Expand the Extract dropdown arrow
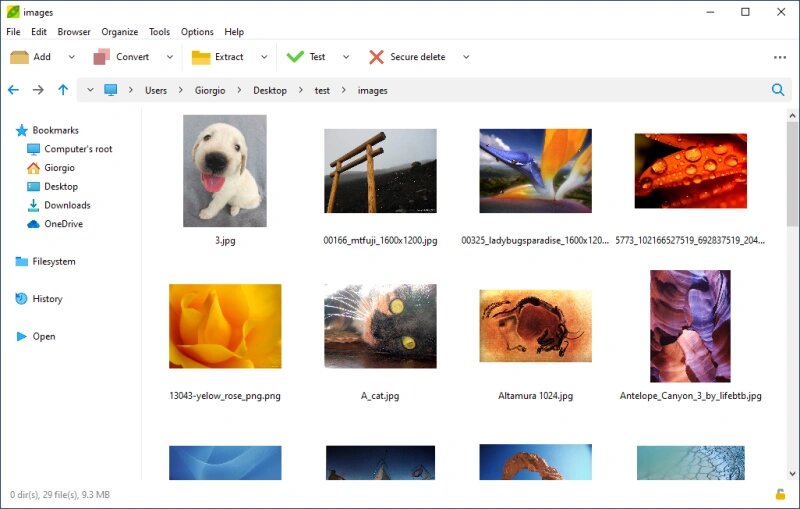 pyautogui.click(x=264, y=57)
